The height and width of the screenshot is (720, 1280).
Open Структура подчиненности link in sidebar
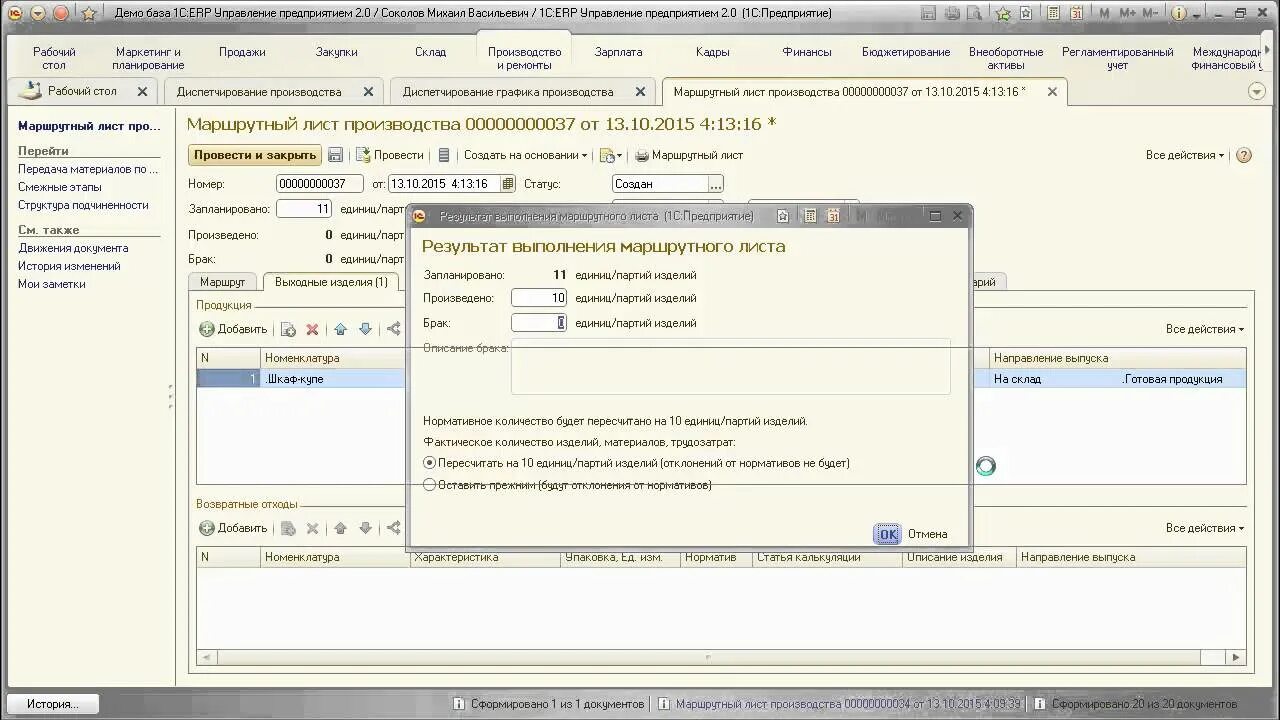(83, 205)
